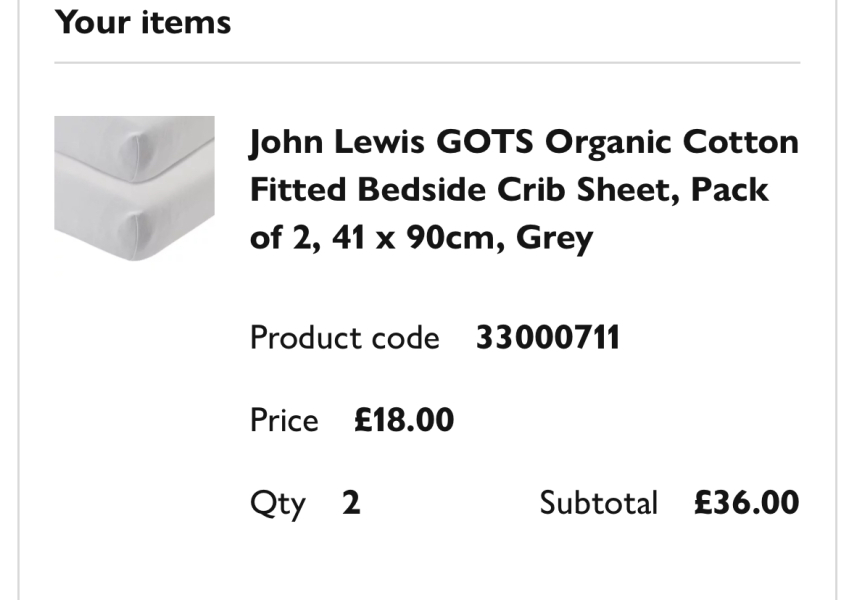Click the divider line below "Your items"
The height and width of the screenshot is (600, 849).
click(x=427, y=63)
